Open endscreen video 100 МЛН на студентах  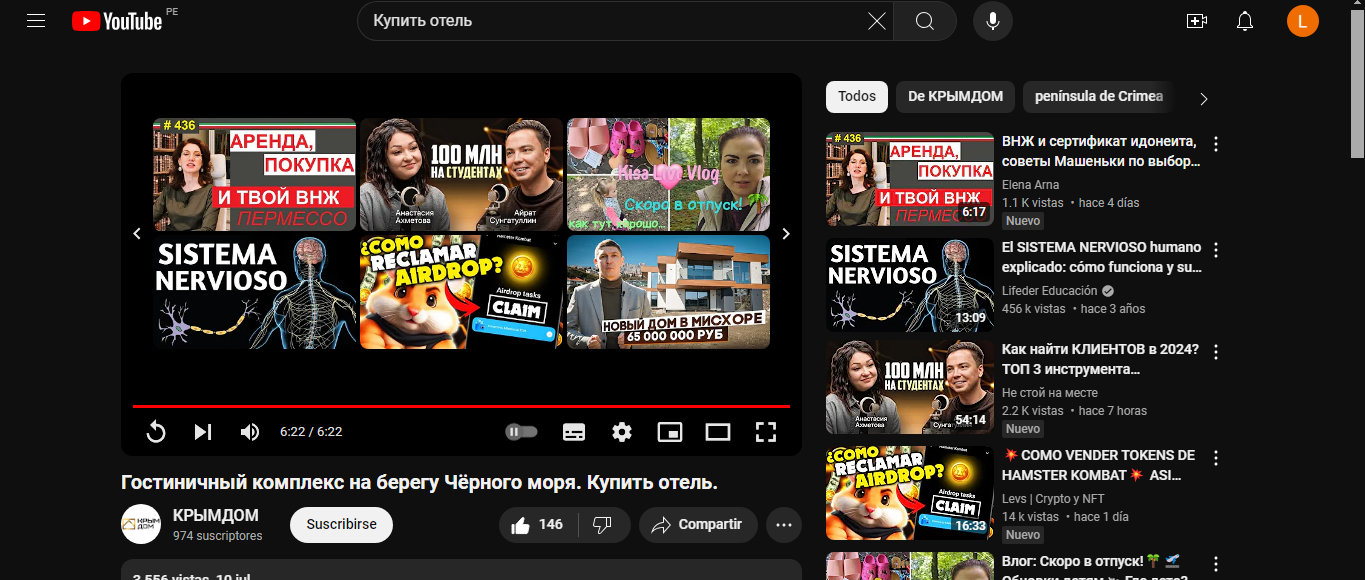[x=461, y=174]
